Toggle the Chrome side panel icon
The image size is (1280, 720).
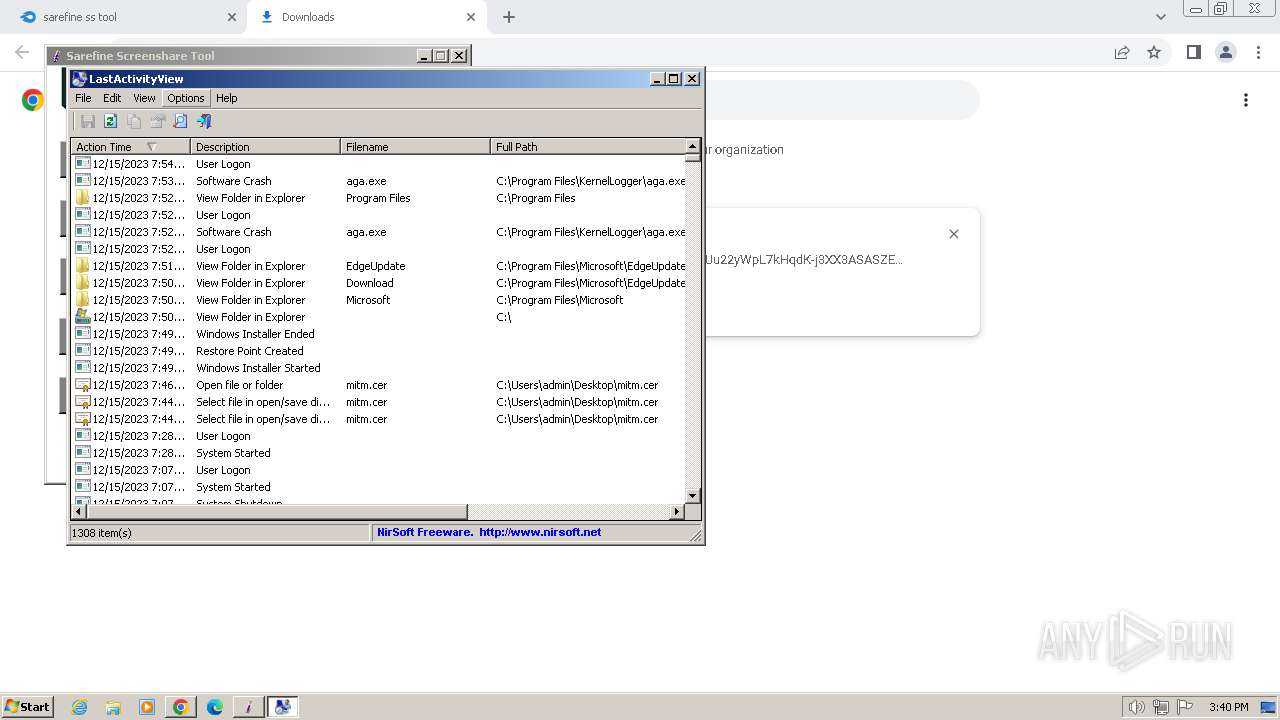tap(1193, 52)
